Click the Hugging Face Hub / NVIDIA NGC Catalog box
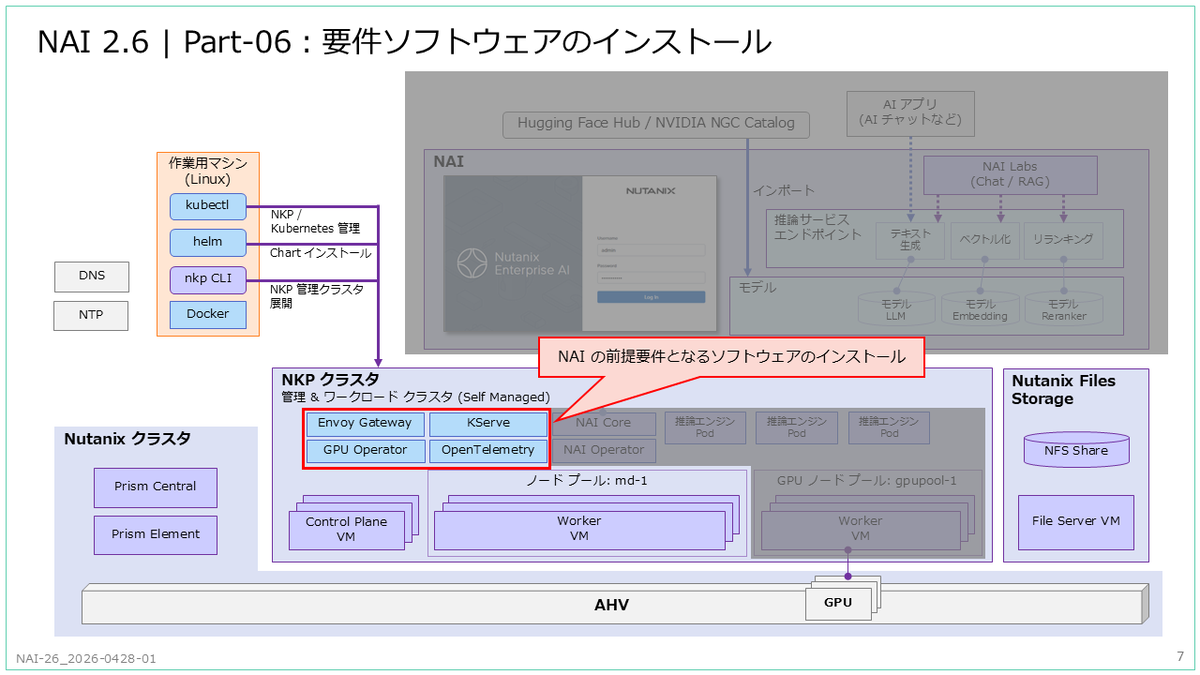 tap(656, 124)
